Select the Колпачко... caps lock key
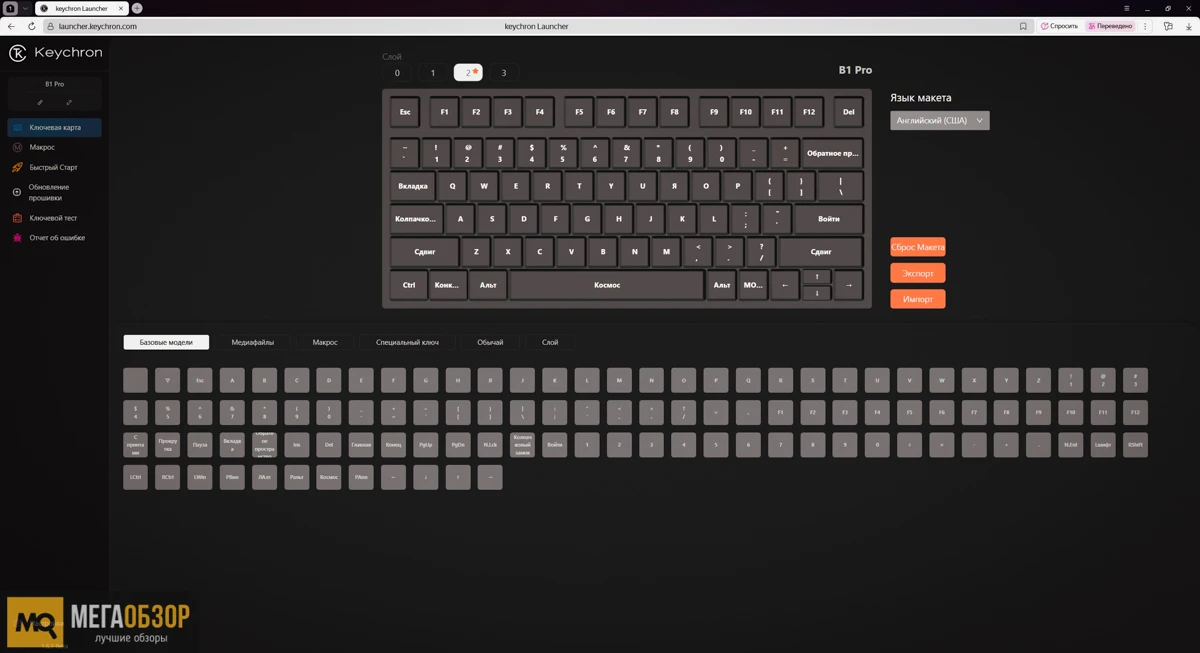Screen dimensions: 1200x653 (x=416, y=218)
